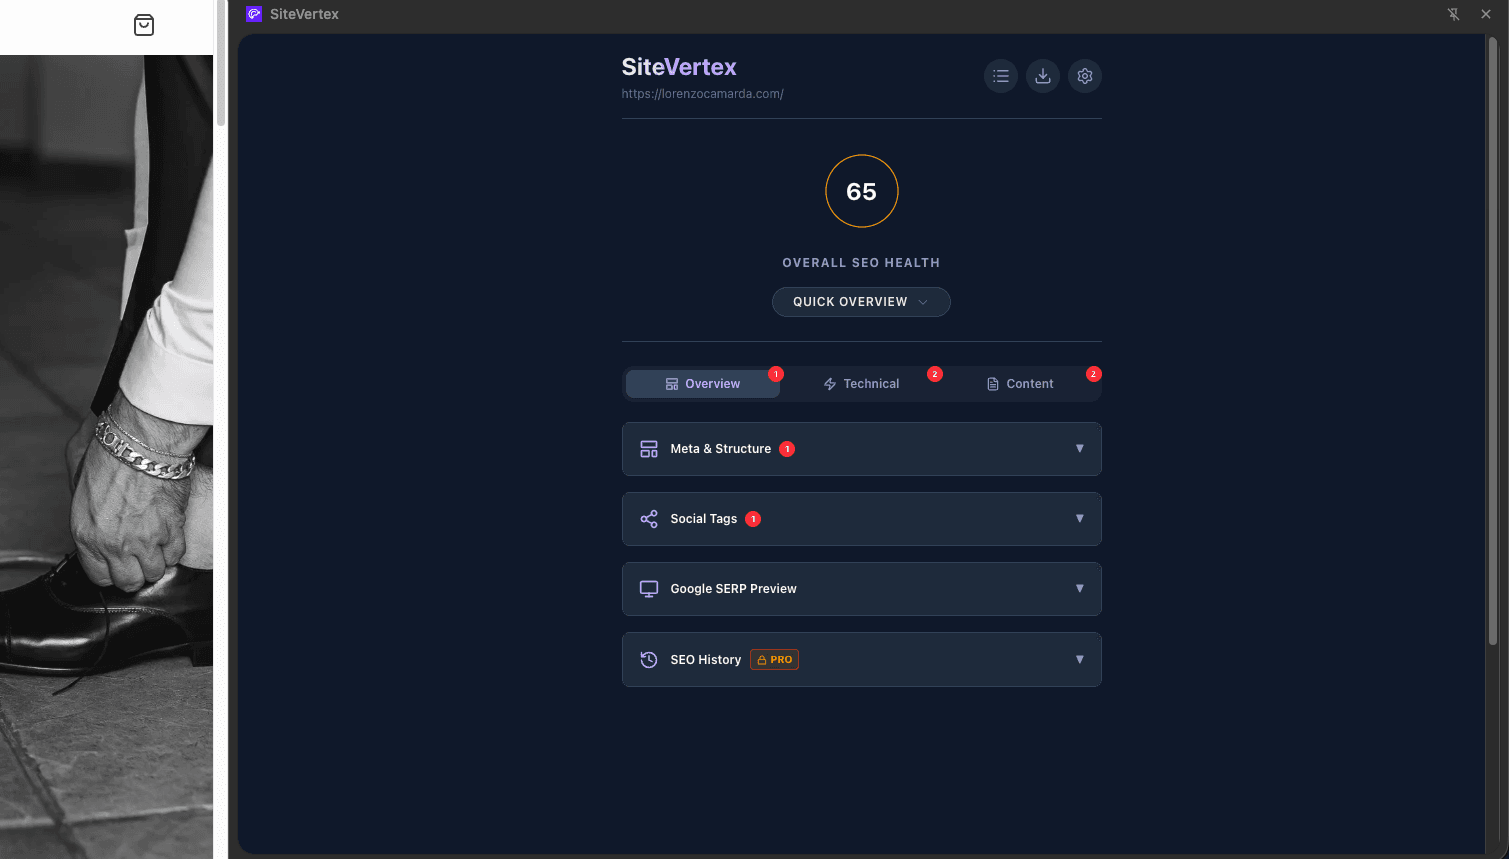This screenshot has height=859, width=1509.
Task: Click the webpage scrollbar beside the photo
Action: pos(221,62)
